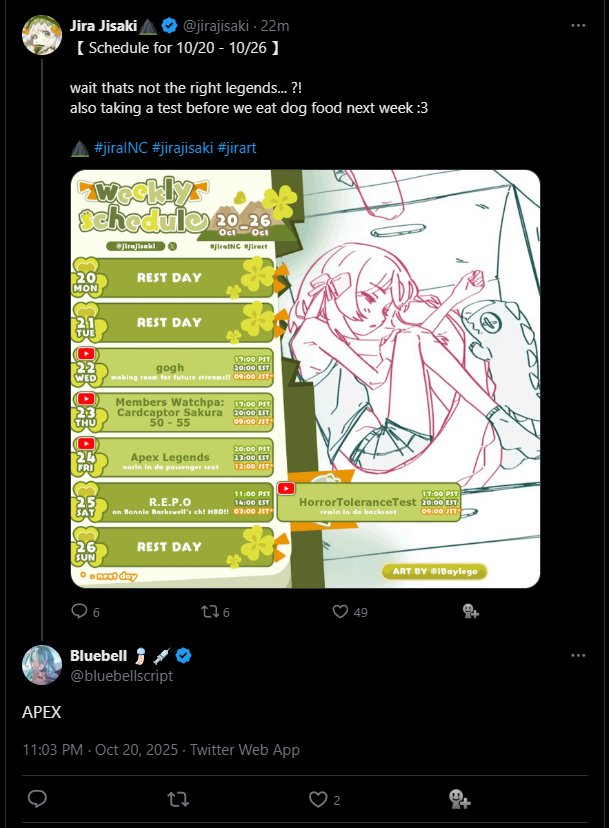The image size is (609, 828).
Task: Retweet Jira Jisaki's schedule post
Action: pos(209,611)
